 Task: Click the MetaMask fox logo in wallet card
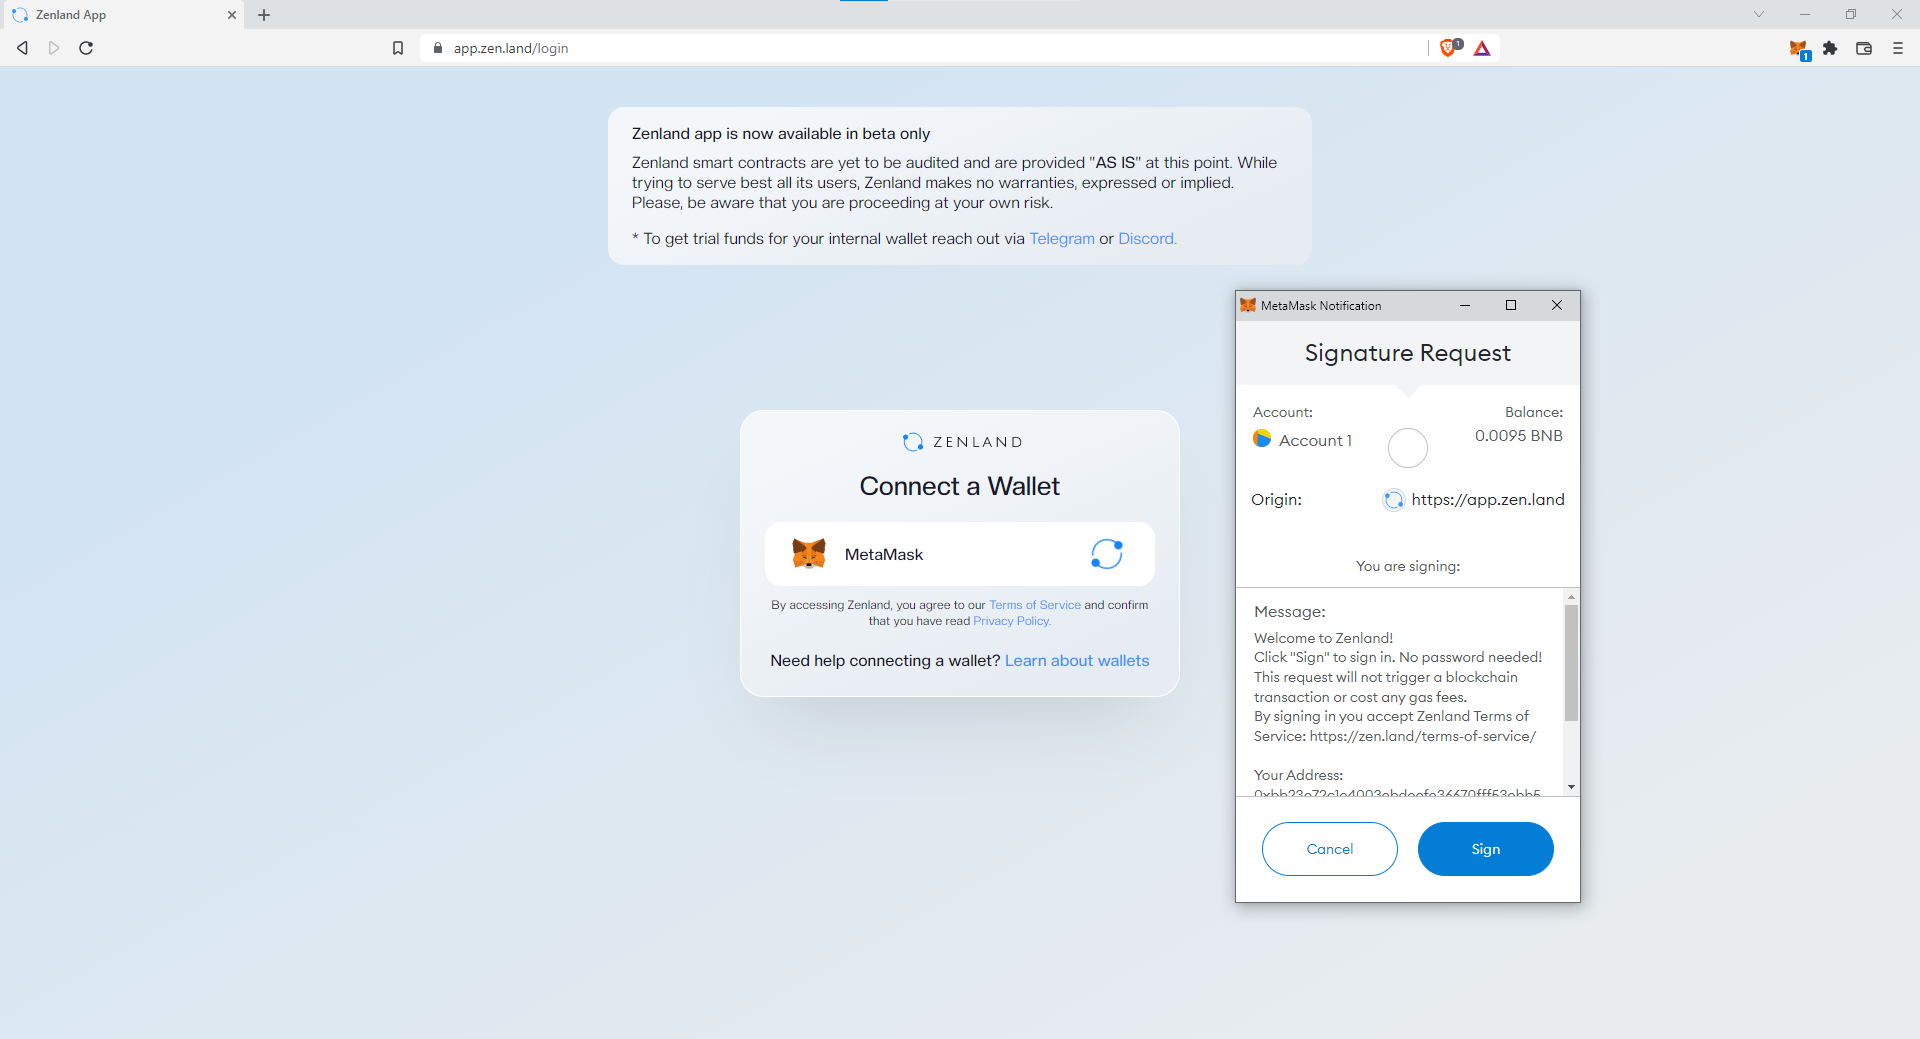pyautogui.click(x=809, y=553)
